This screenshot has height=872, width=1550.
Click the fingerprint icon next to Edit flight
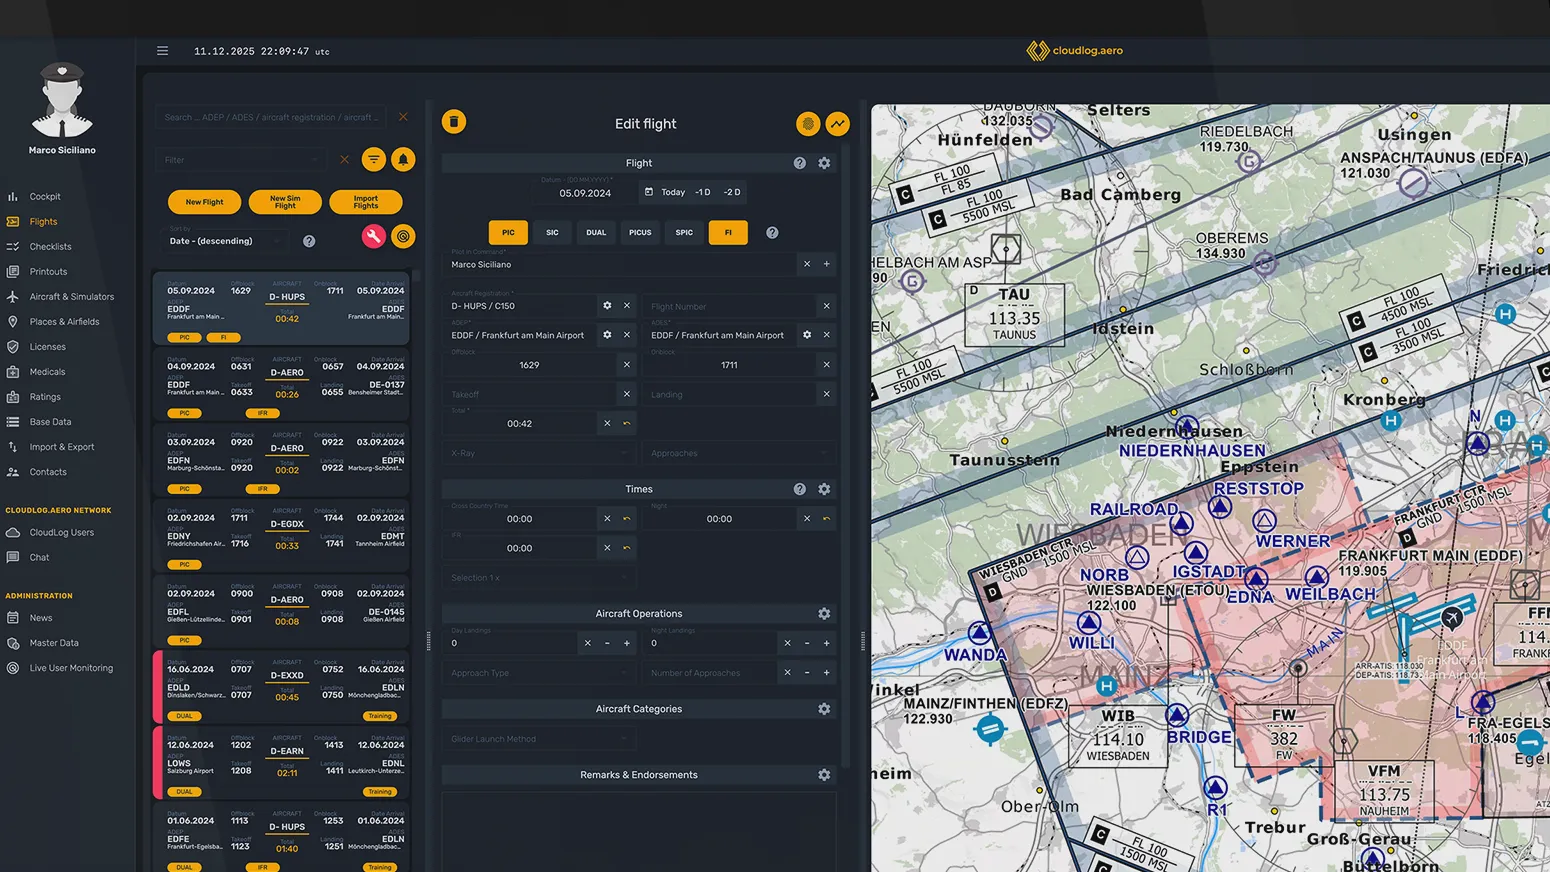(808, 123)
